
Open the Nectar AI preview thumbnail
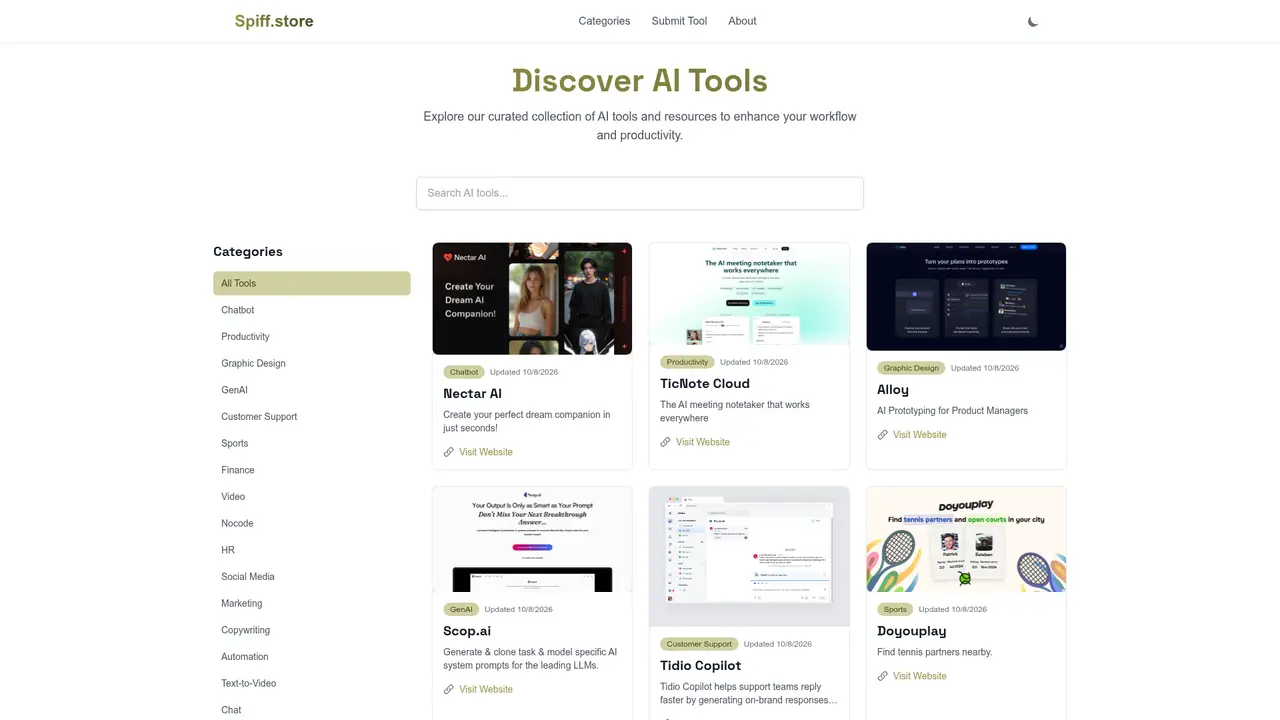(532, 299)
